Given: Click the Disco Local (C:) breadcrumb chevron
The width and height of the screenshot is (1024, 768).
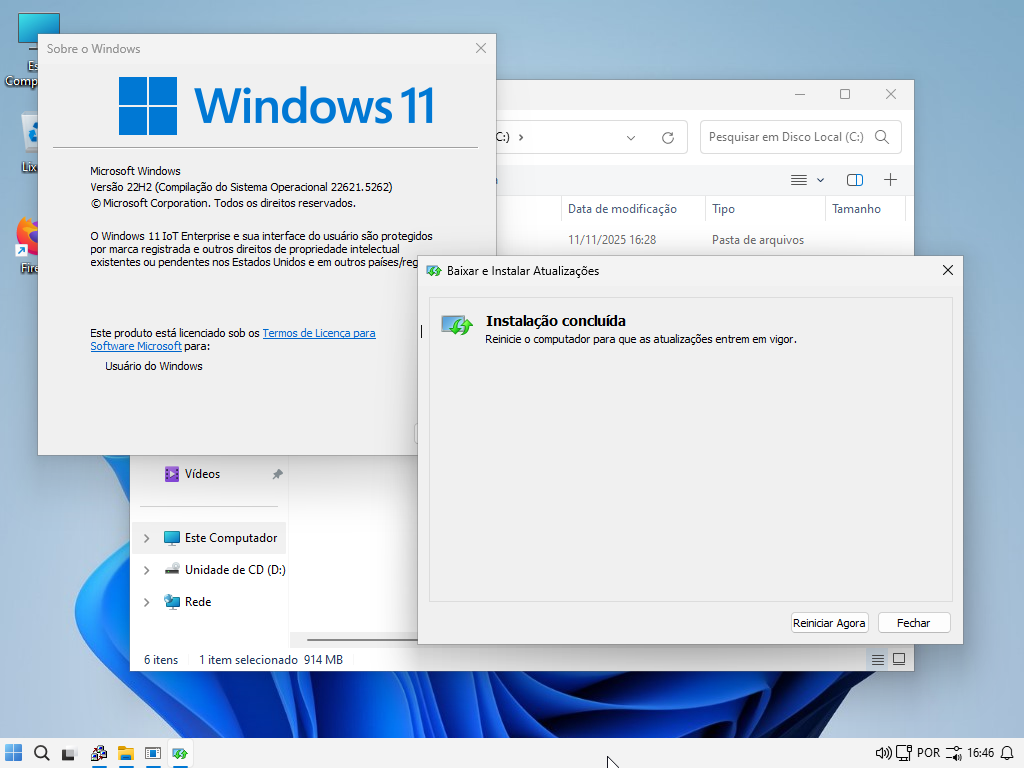Looking at the screenshot, I should (521, 137).
